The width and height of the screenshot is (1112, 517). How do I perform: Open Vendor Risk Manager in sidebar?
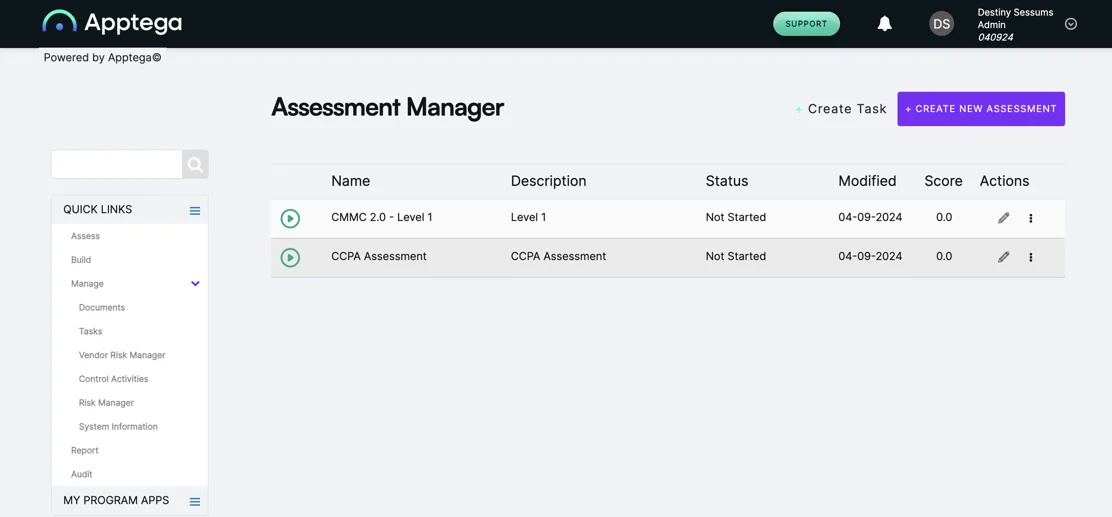pyautogui.click(x=122, y=355)
